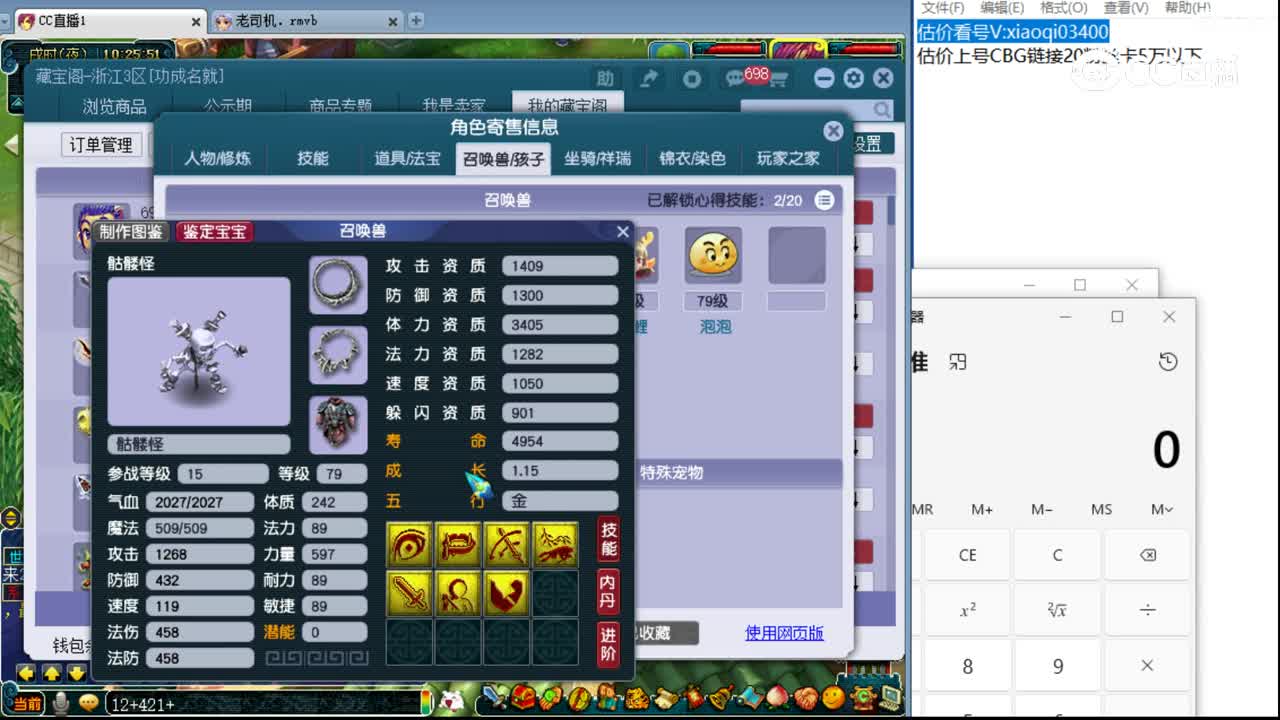Viewport: 1280px width, 720px height.
Task: Click the C clear button in Calculator
Action: pyautogui.click(x=1057, y=555)
